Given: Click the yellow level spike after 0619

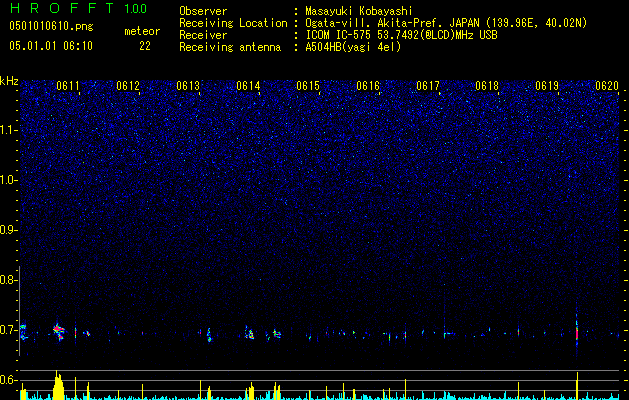Looking at the screenshot, I should 577,386.
